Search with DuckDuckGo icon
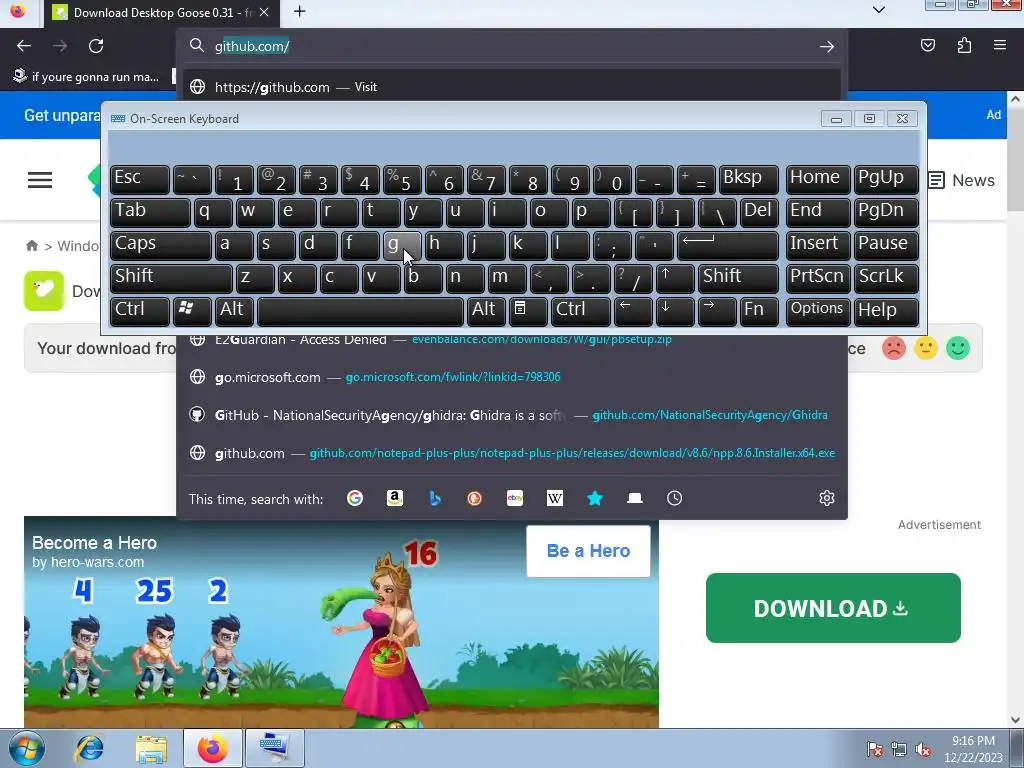Image resolution: width=1024 pixels, height=768 pixels. coord(475,498)
